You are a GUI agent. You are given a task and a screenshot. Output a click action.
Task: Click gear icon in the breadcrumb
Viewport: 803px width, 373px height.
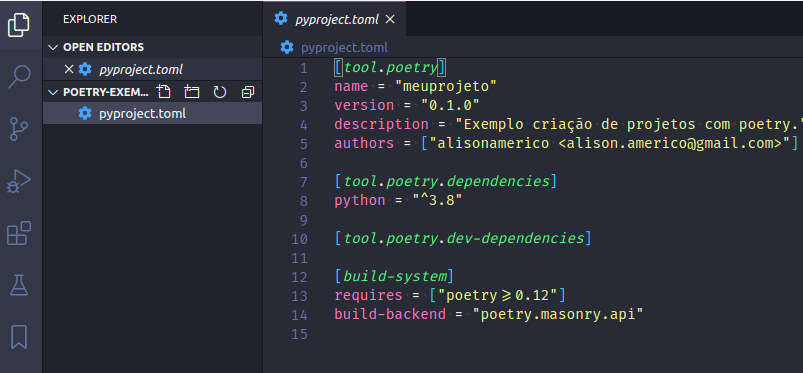(x=287, y=48)
